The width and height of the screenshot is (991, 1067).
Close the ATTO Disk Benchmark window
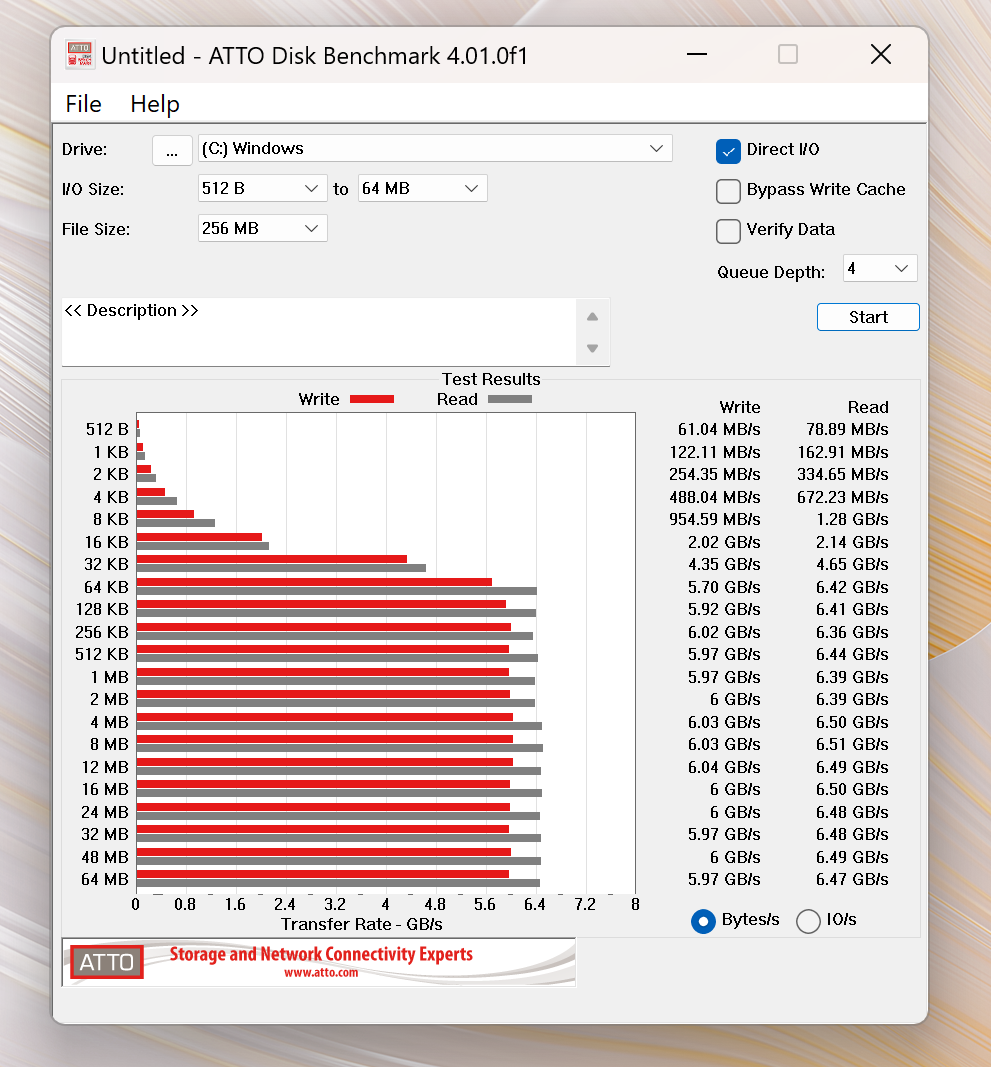pos(881,54)
